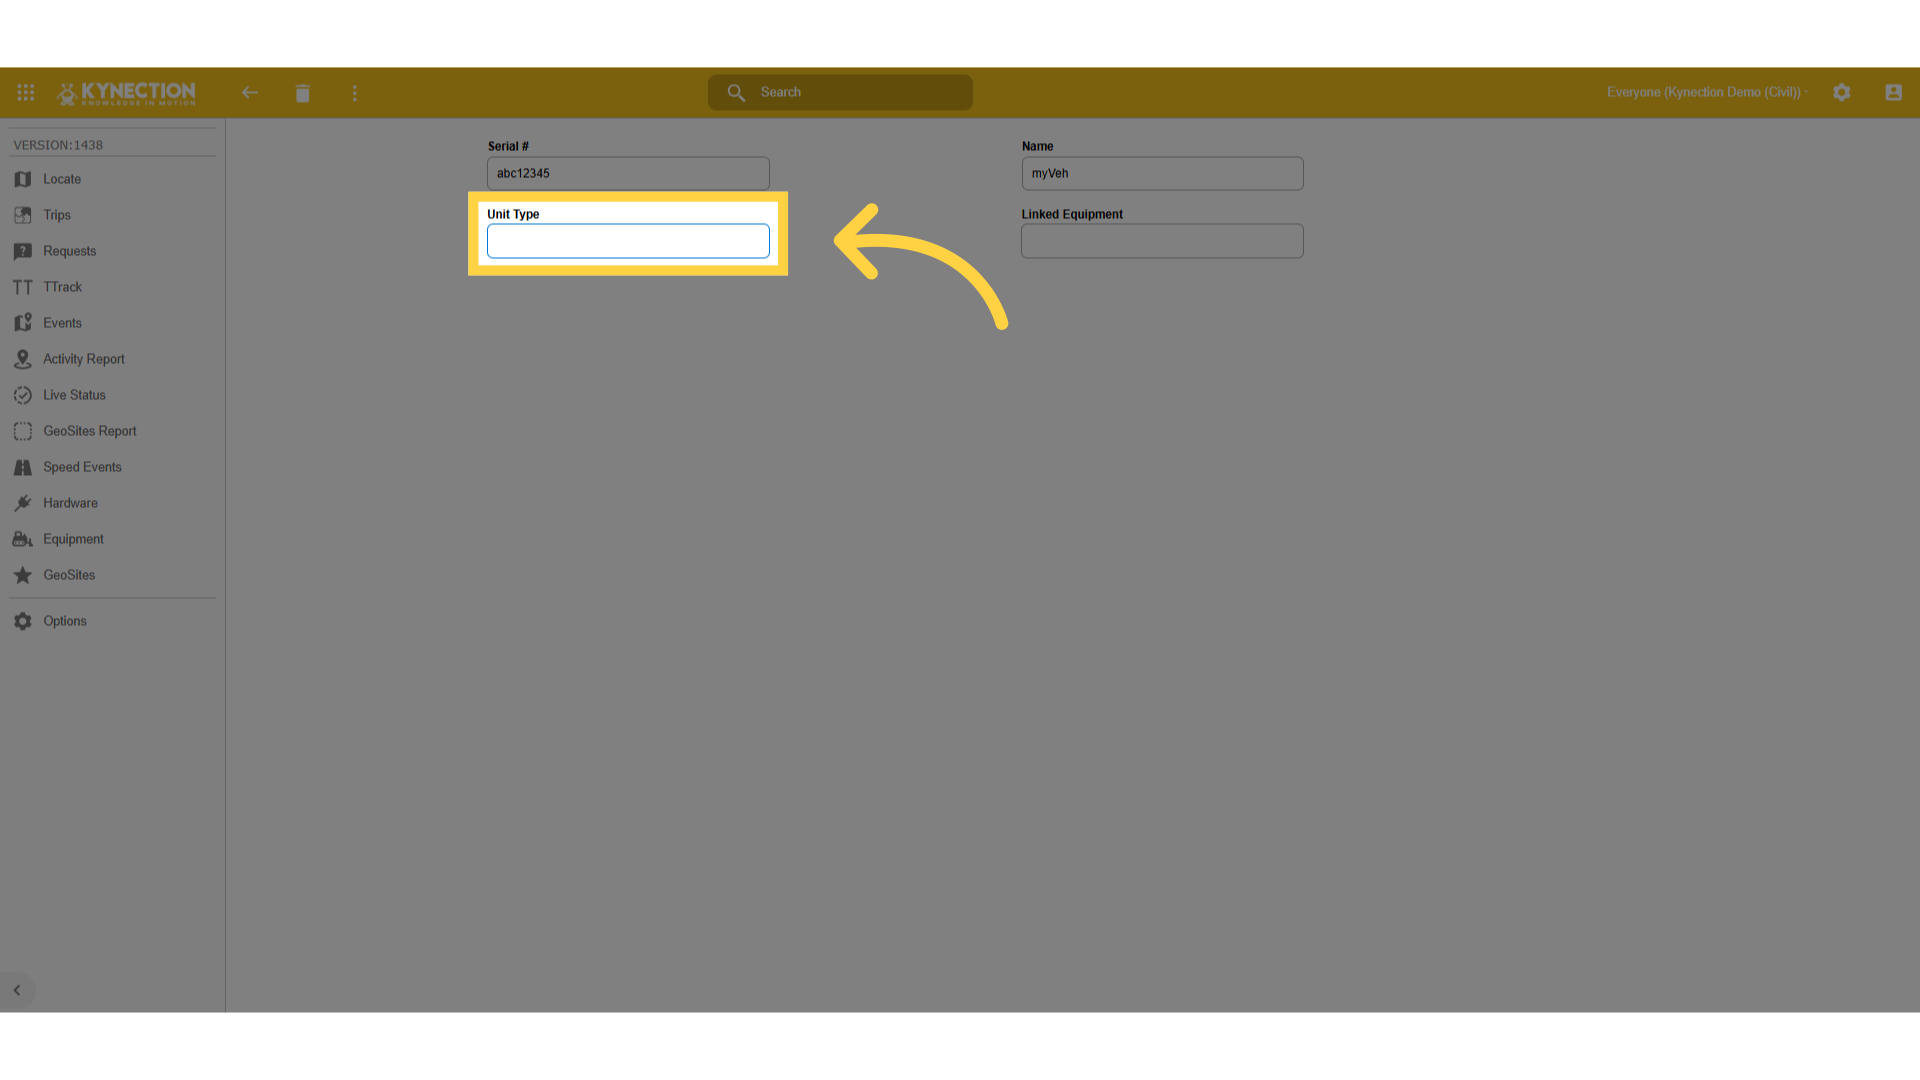Viewport: 1920px width, 1080px height.
Task: Click the Events sidebar icon
Action: (23, 323)
